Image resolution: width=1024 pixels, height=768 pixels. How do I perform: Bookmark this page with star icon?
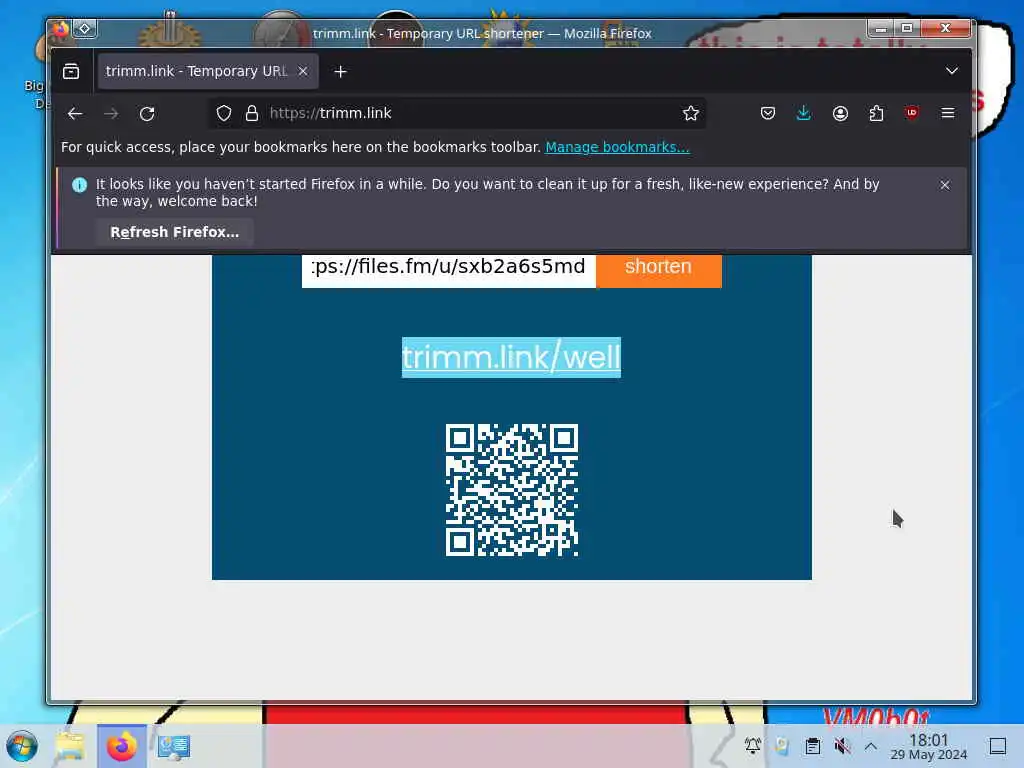tap(690, 113)
